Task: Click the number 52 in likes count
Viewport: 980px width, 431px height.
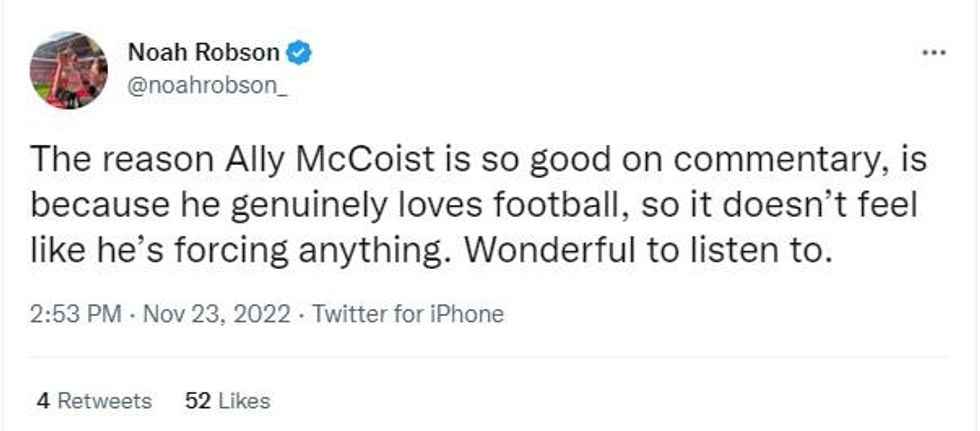Action: pyautogui.click(x=198, y=401)
